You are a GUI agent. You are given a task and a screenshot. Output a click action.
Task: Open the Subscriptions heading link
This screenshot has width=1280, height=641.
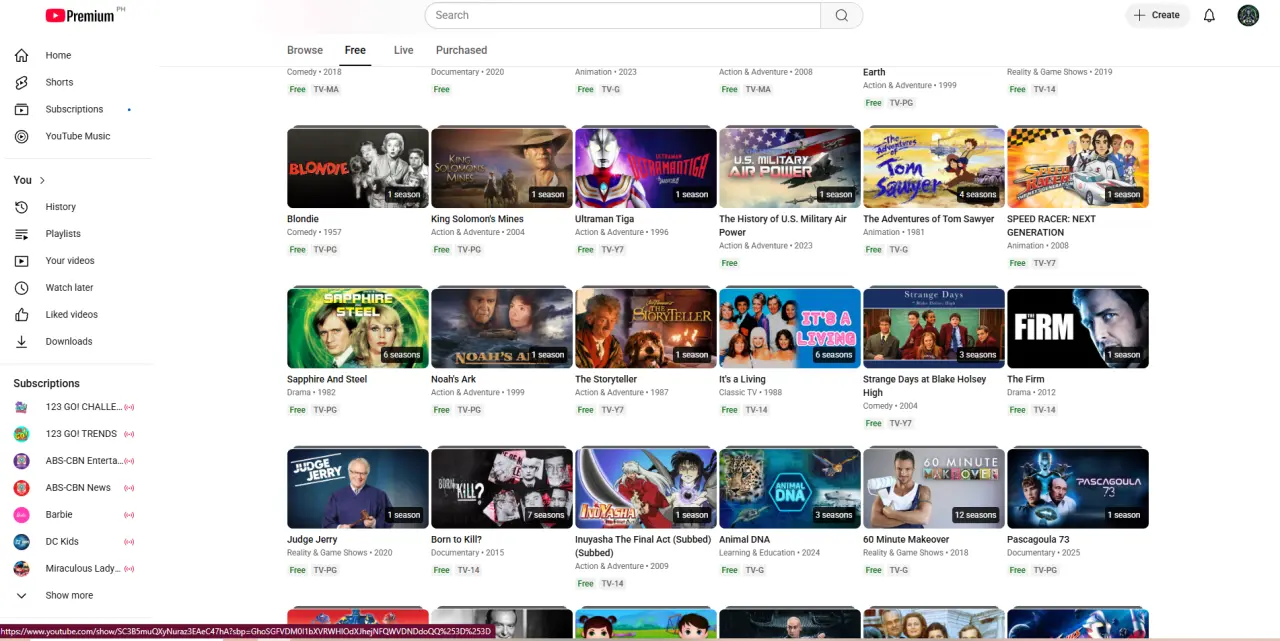point(46,384)
